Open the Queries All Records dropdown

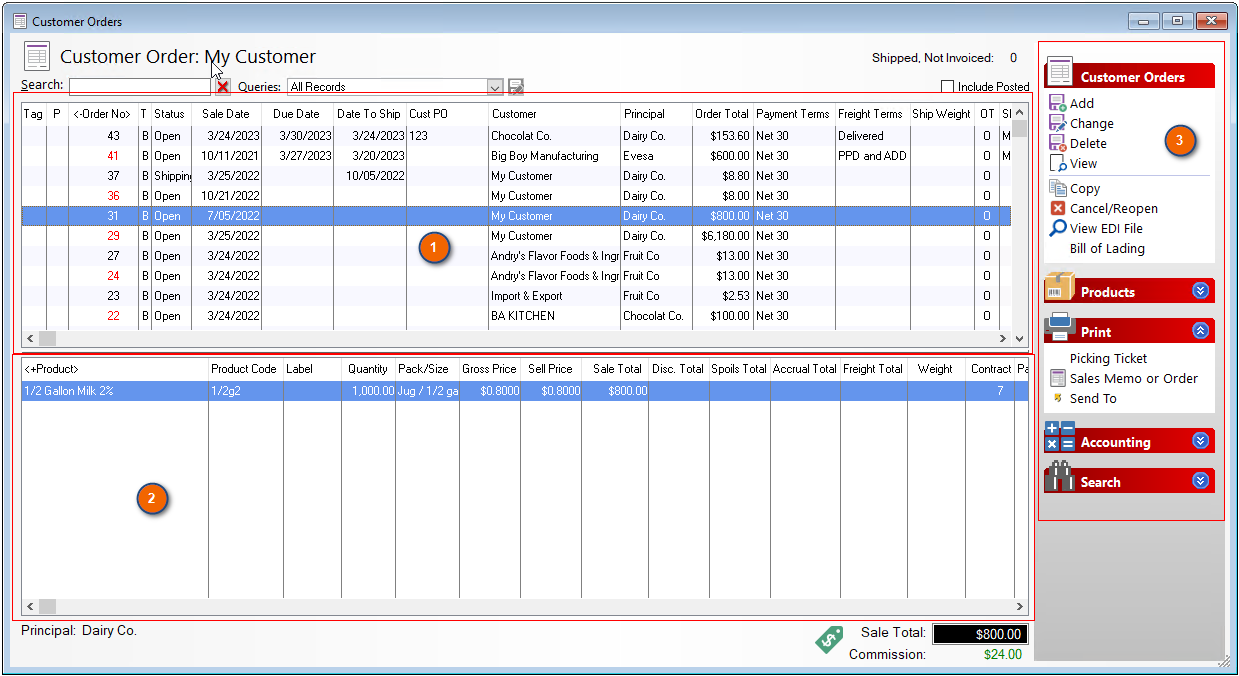pyautogui.click(x=495, y=87)
